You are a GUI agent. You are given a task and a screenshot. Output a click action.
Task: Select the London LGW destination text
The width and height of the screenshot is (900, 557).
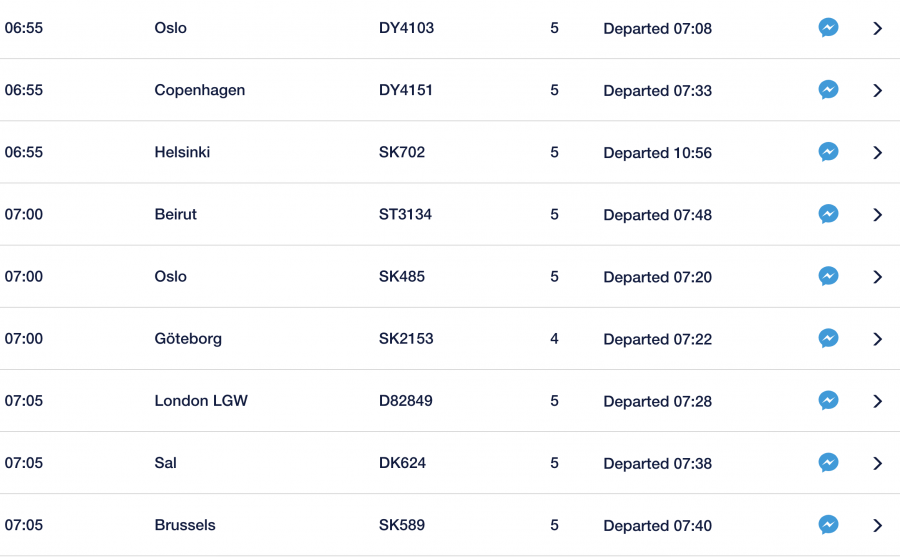pos(201,401)
